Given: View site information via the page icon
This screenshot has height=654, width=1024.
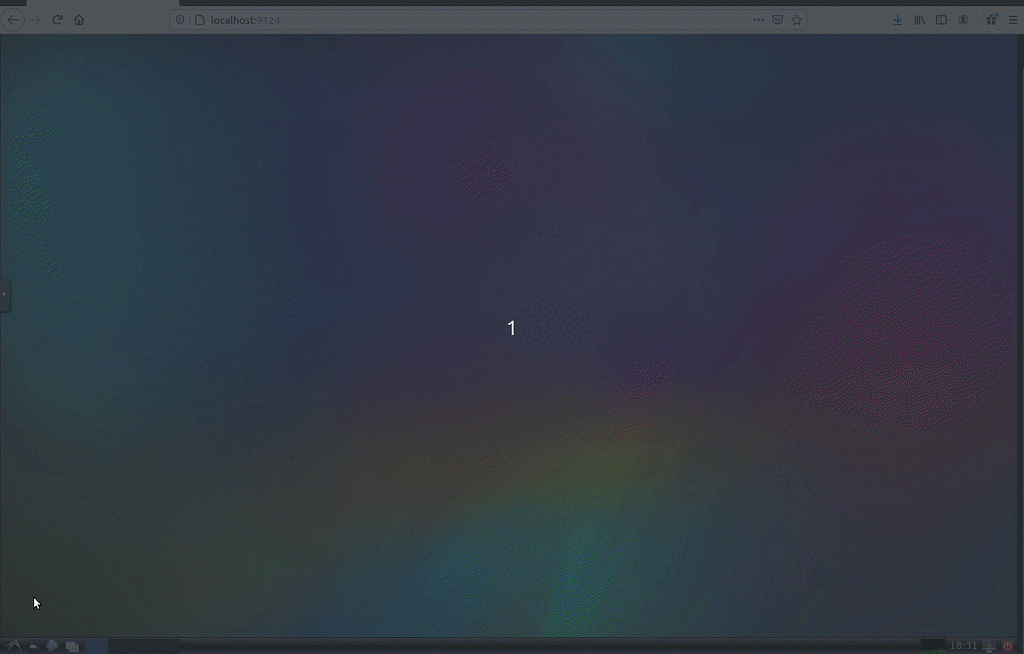Looking at the screenshot, I should (x=198, y=19).
